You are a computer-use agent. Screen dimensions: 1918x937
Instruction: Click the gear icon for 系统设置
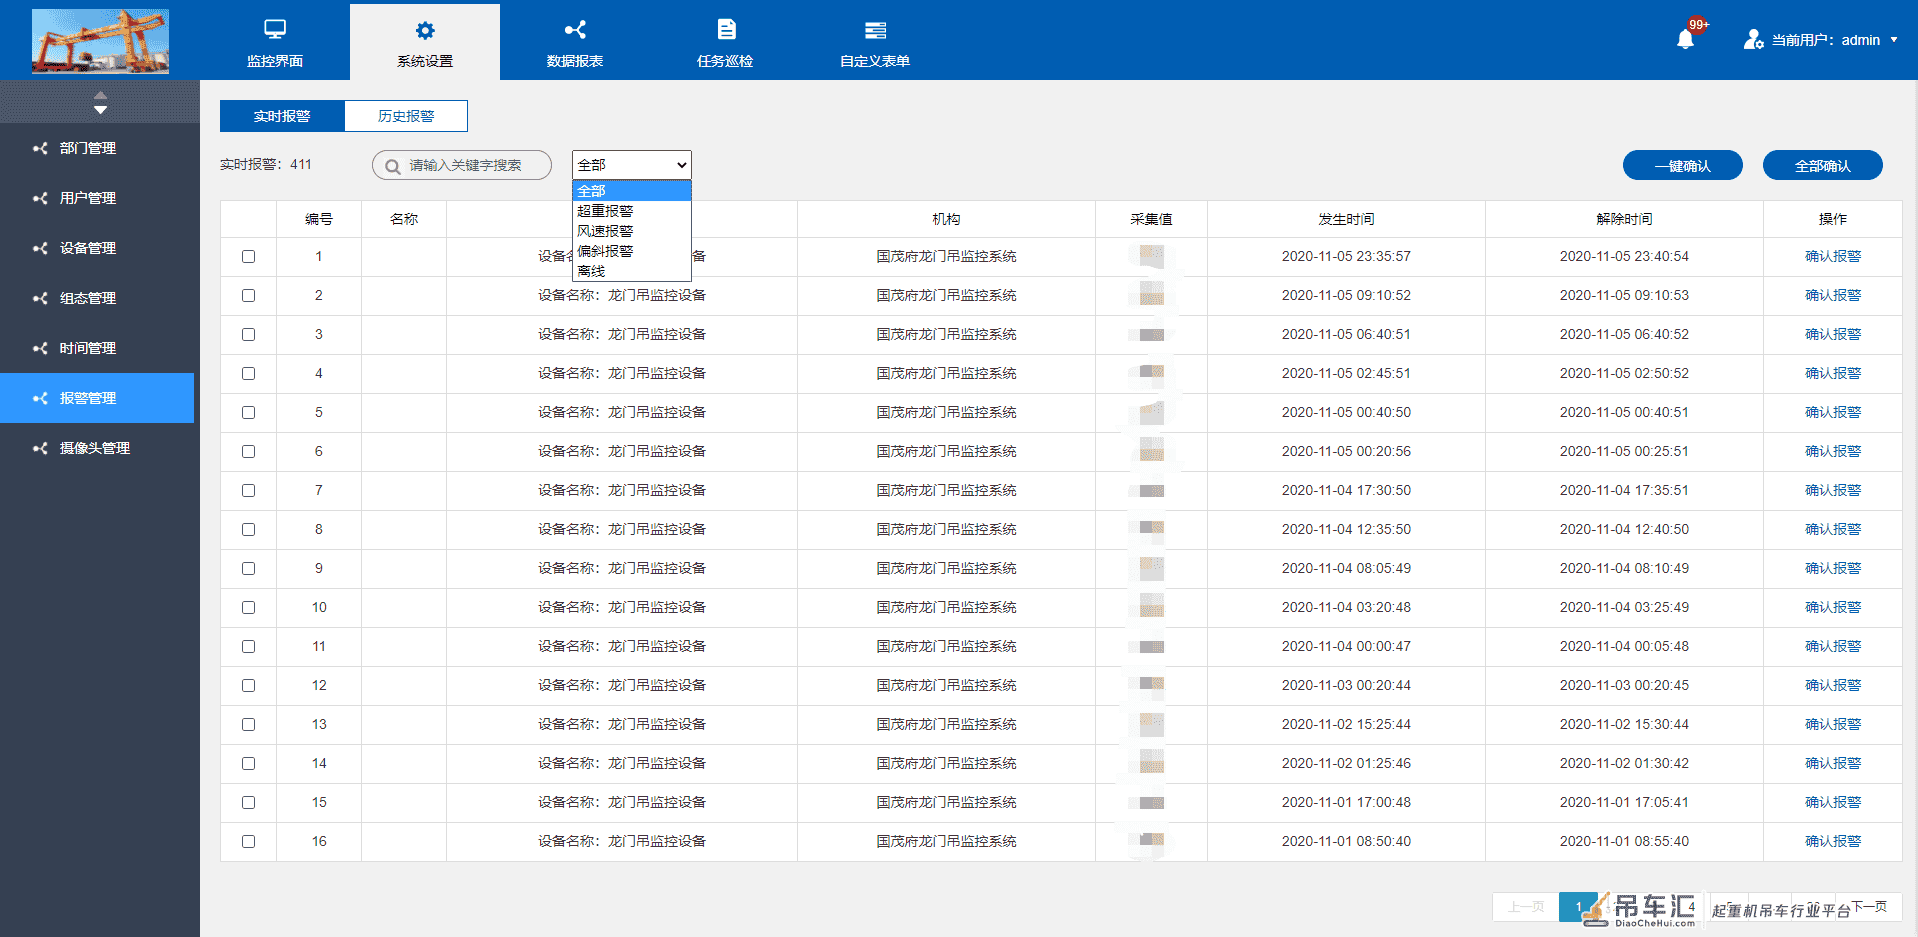(425, 30)
